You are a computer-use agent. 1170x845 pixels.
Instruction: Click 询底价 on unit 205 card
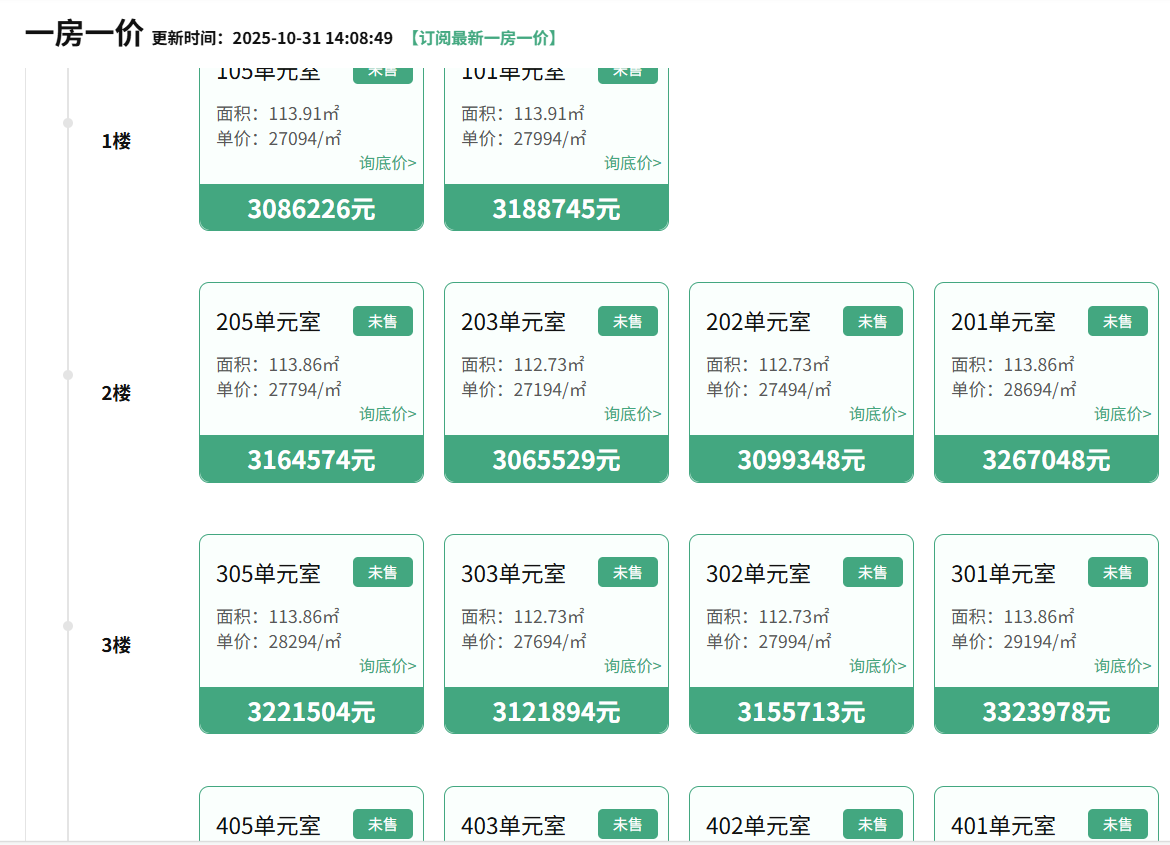point(388,414)
